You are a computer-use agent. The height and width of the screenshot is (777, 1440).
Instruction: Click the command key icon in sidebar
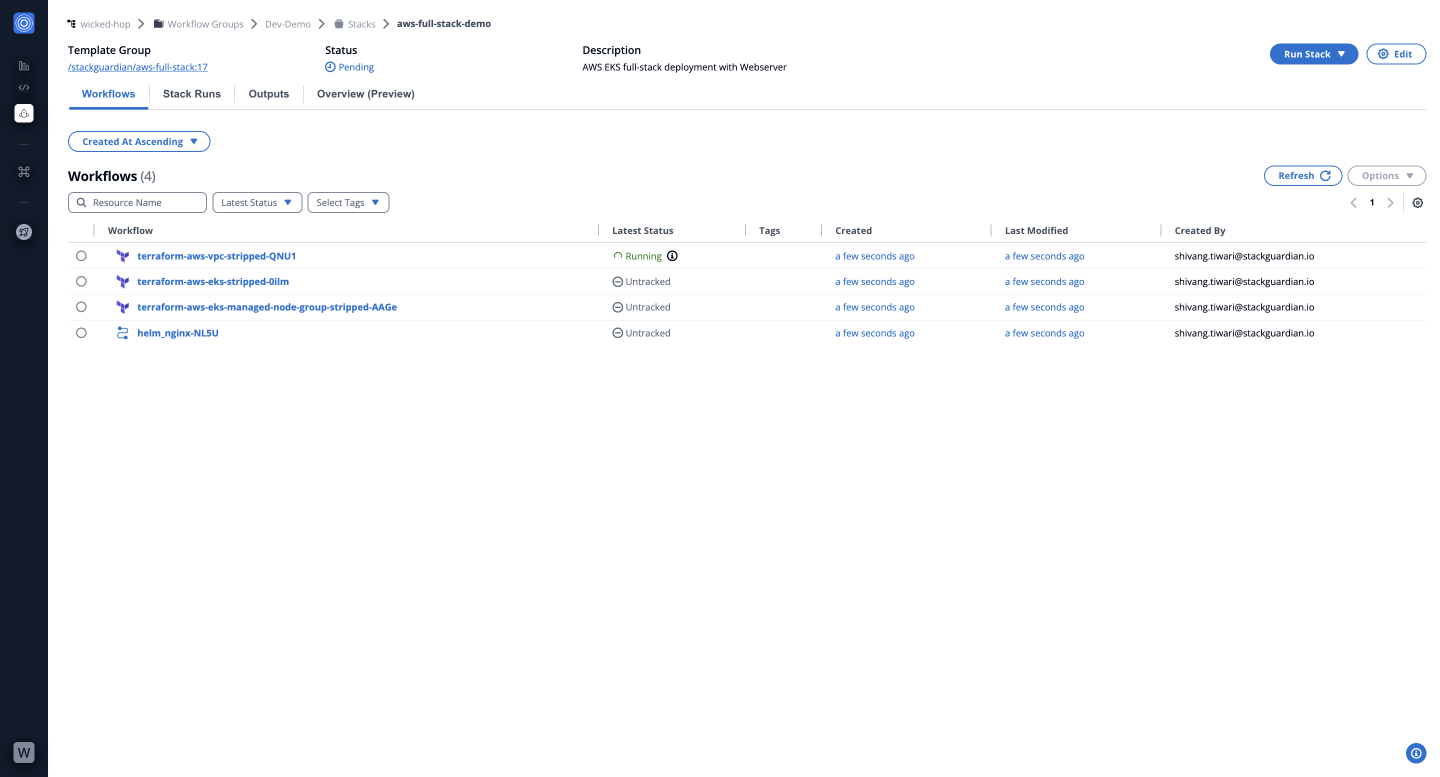click(x=24, y=172)
